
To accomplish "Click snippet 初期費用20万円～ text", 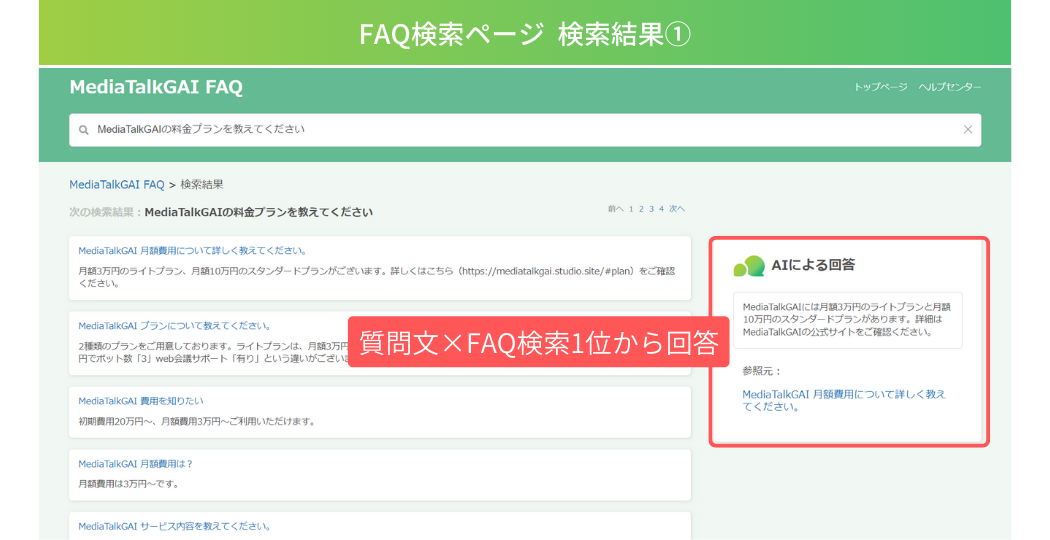I will click(197, 421).
